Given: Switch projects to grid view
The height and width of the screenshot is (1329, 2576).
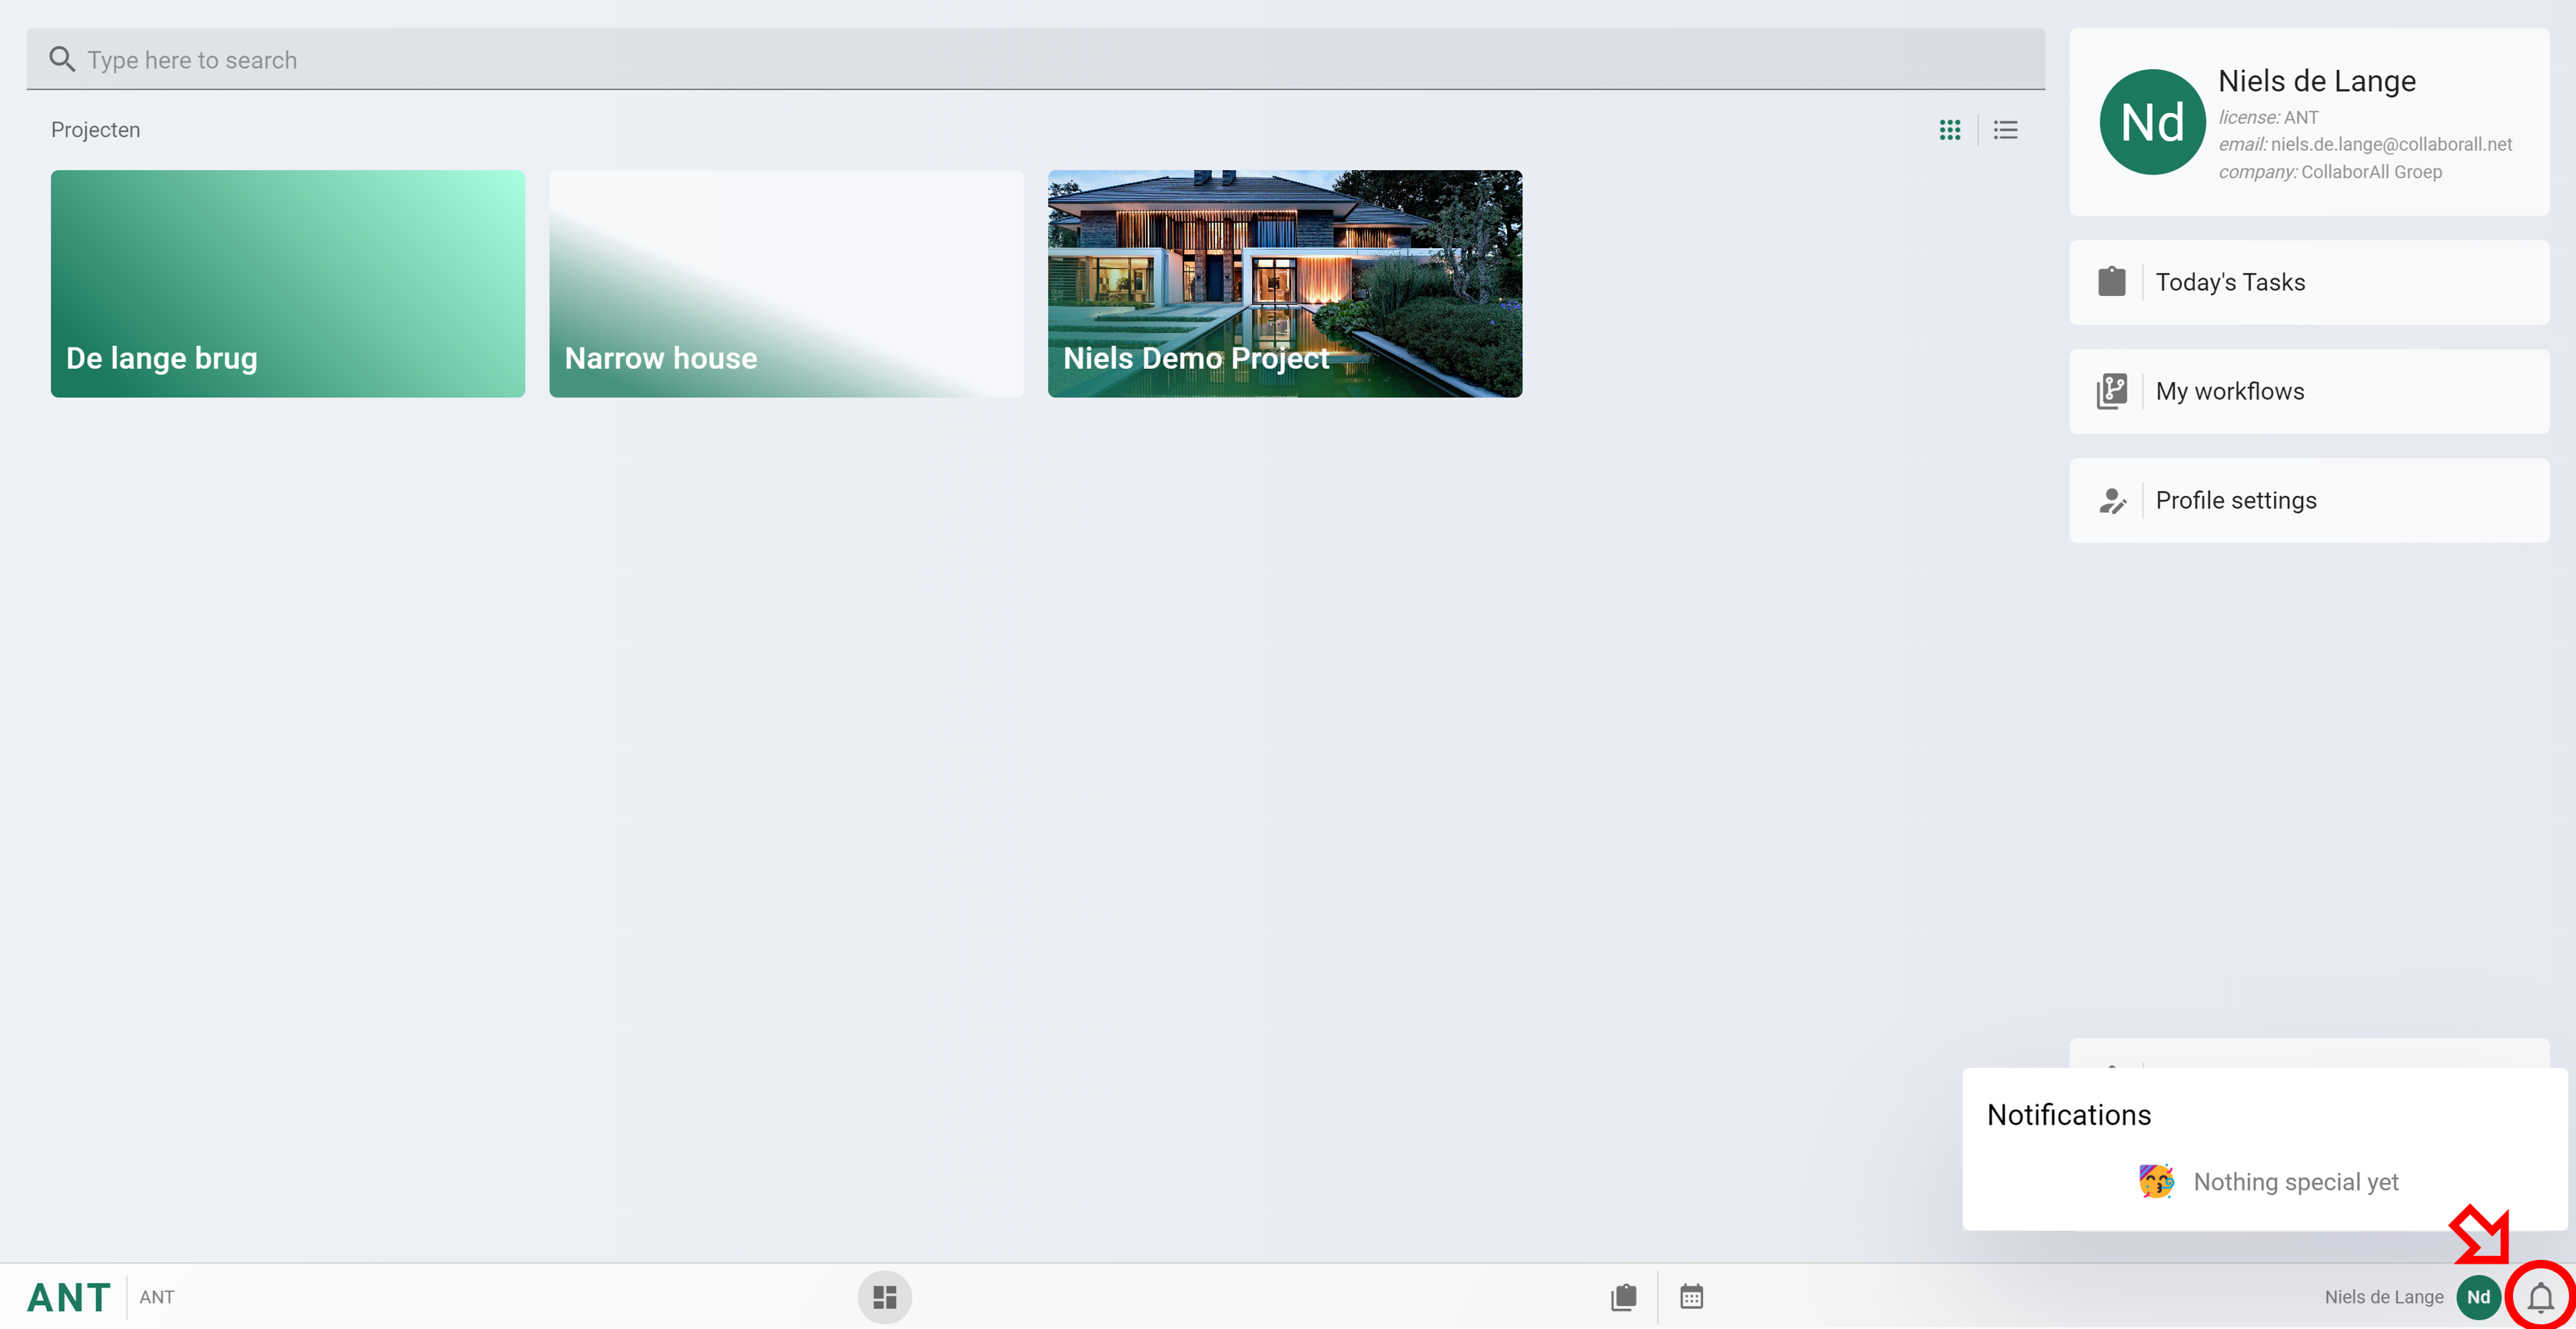Looking at the screenshot, I should [1949, 130].
